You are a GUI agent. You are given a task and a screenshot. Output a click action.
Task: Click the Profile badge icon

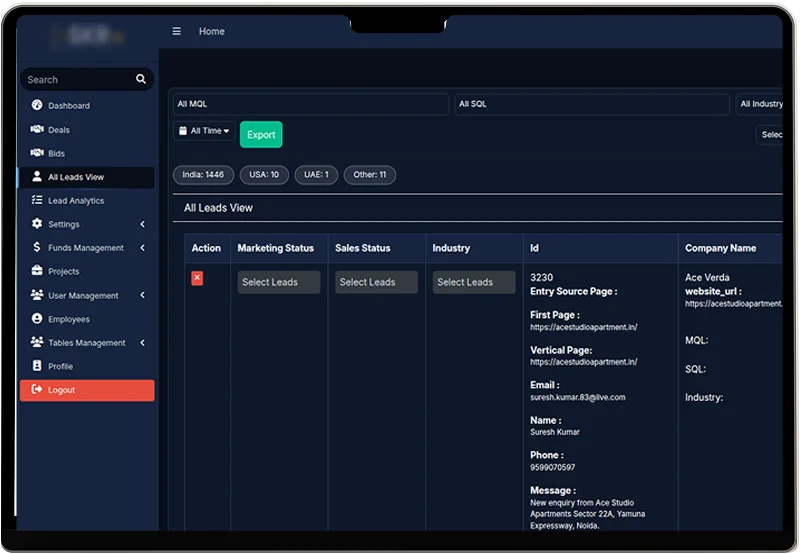tap(37, 365)
